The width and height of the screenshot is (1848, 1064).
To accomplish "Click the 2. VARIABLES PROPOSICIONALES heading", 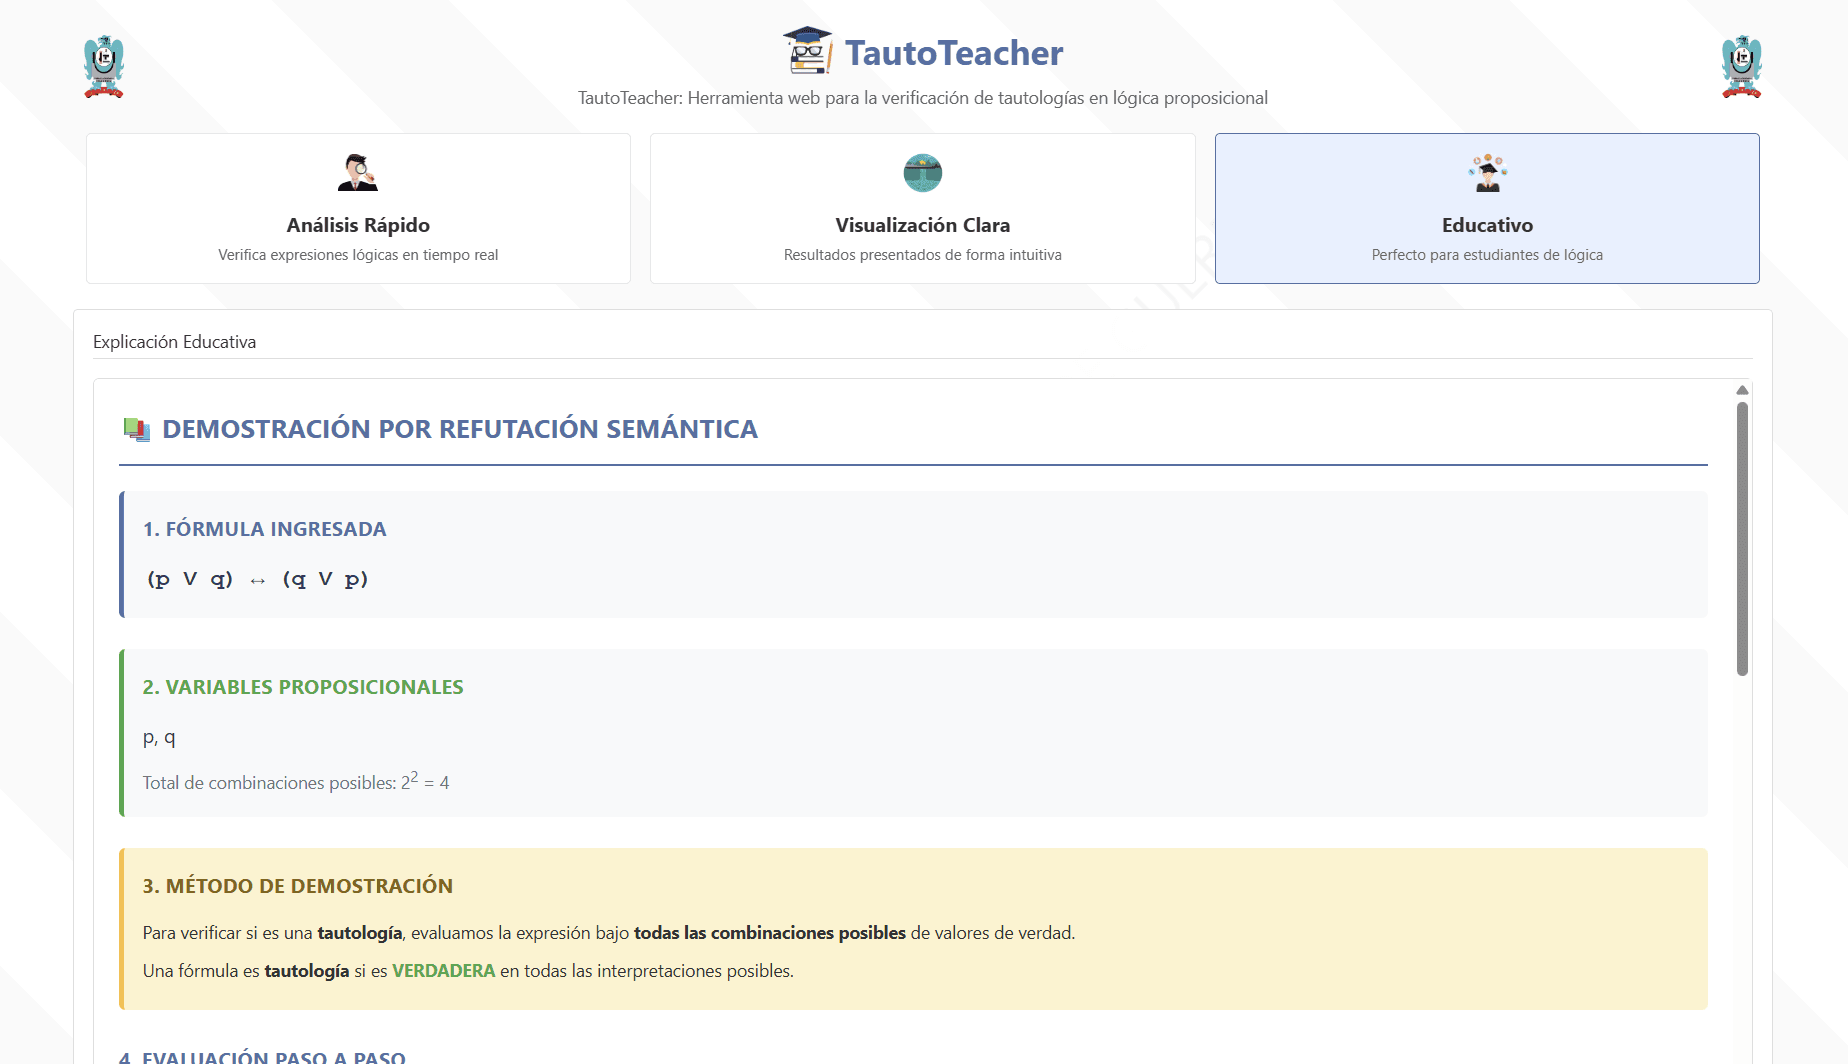I will coord(302,687).
